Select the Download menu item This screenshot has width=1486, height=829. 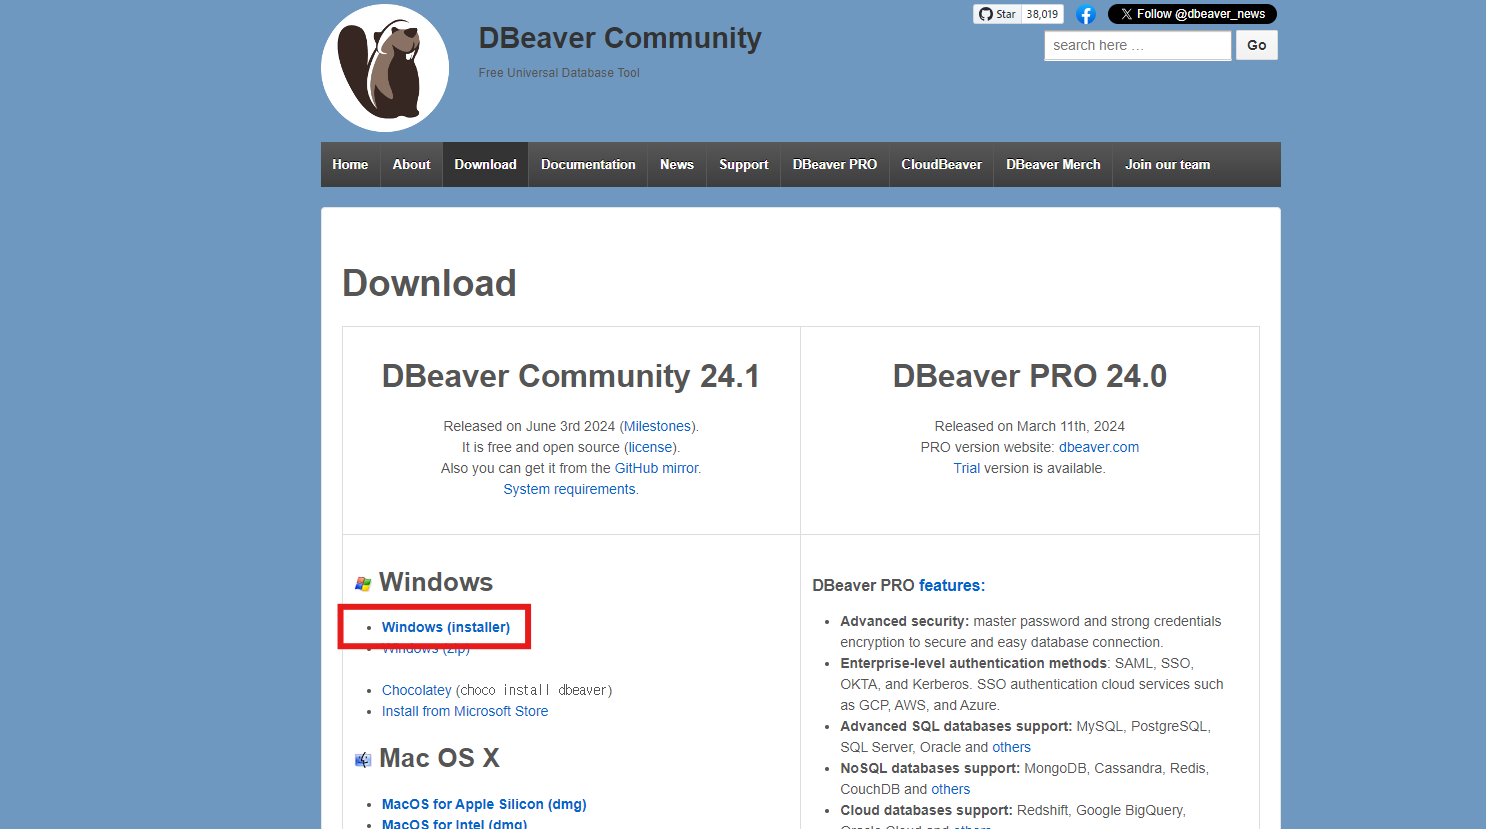coord(485,164)
